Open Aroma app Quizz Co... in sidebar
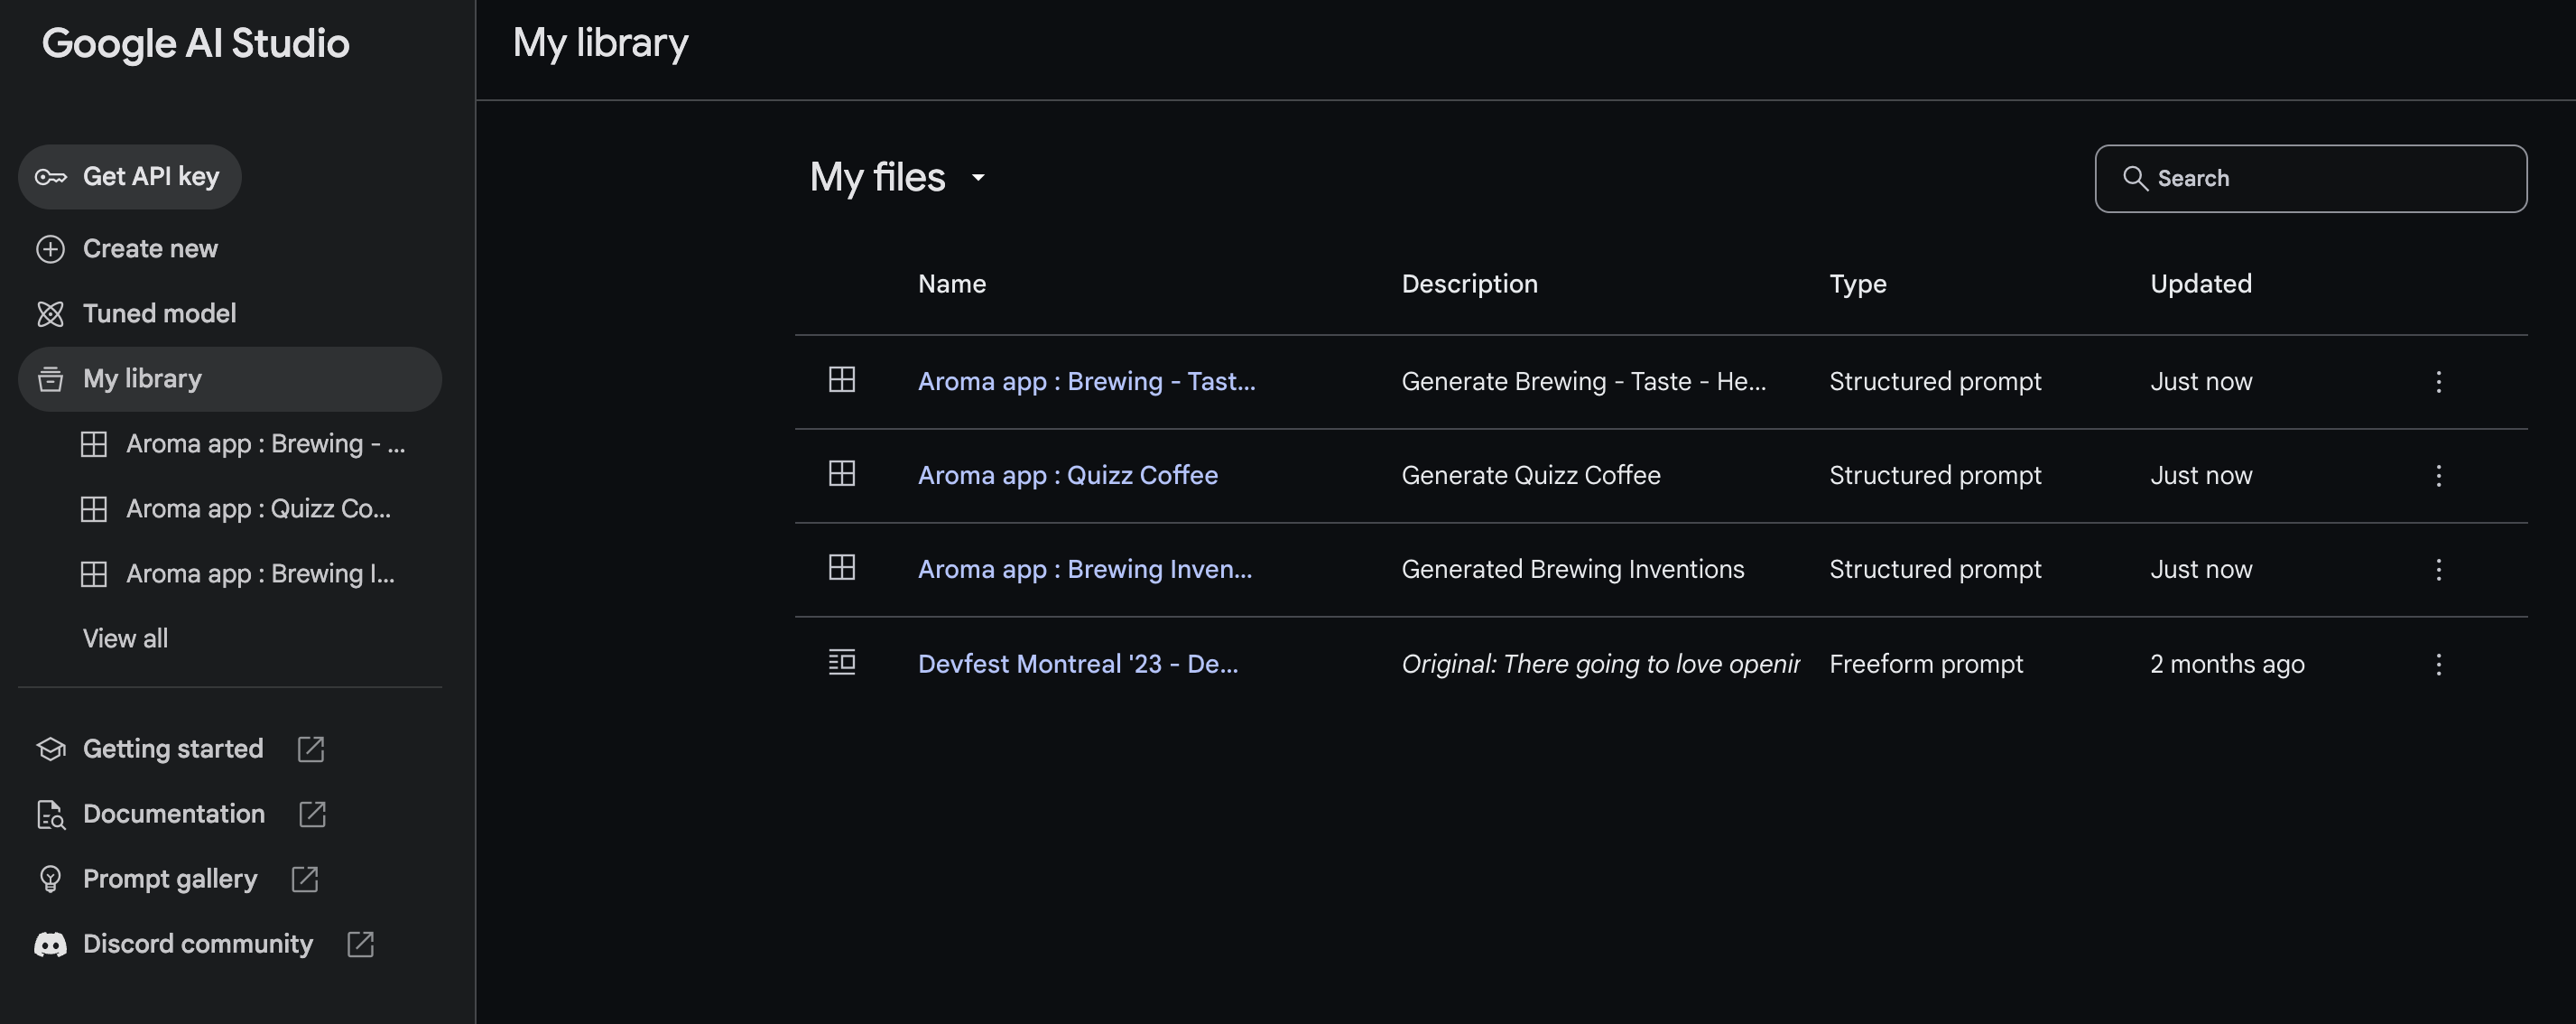This screenshot has width=2576, height=1024. 258,509
